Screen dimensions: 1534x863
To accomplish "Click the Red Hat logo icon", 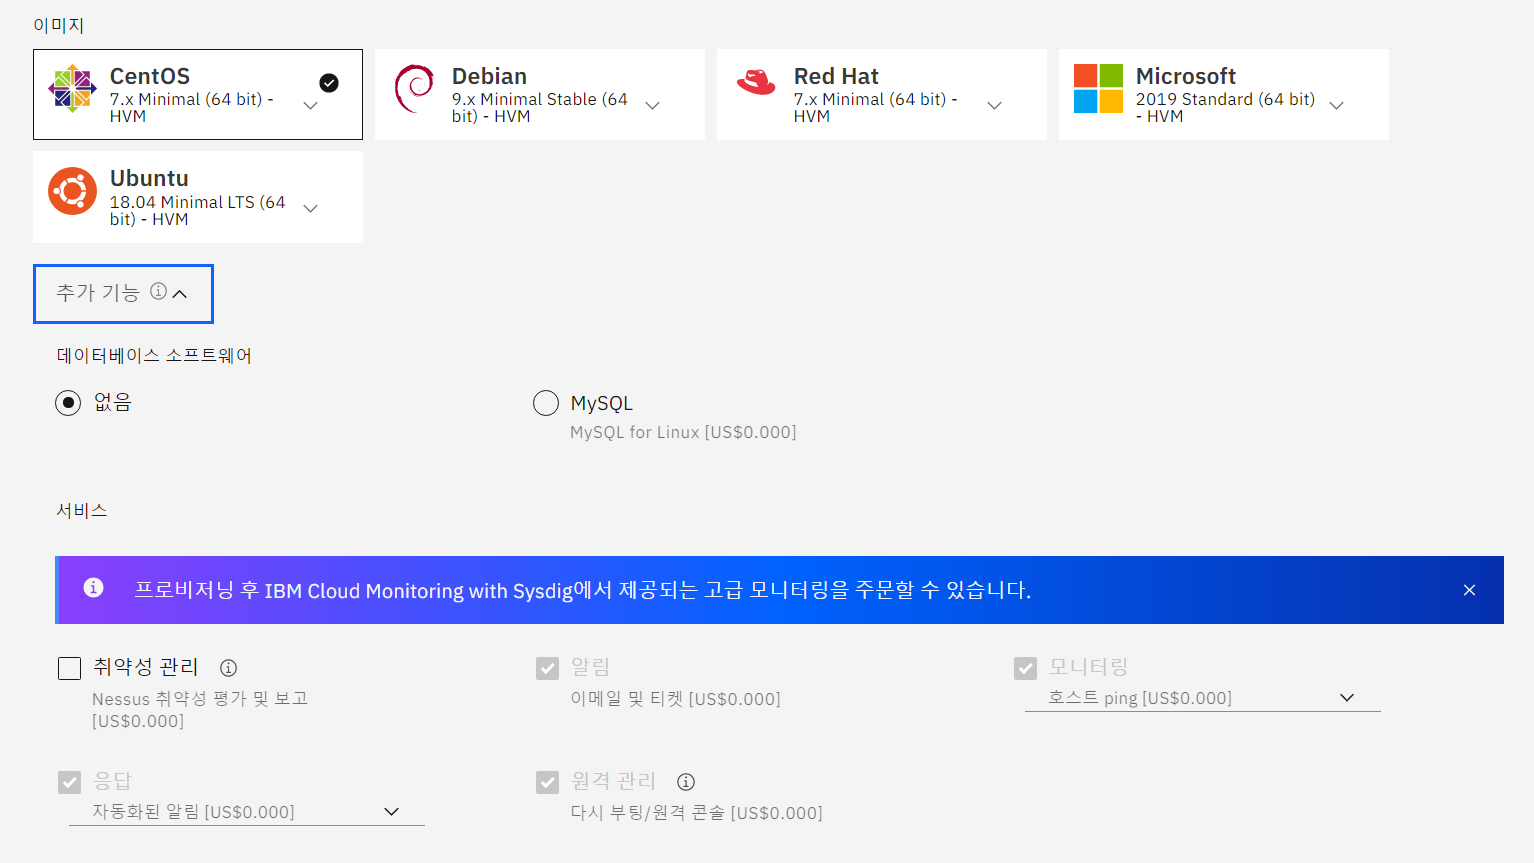I will 756,82.
